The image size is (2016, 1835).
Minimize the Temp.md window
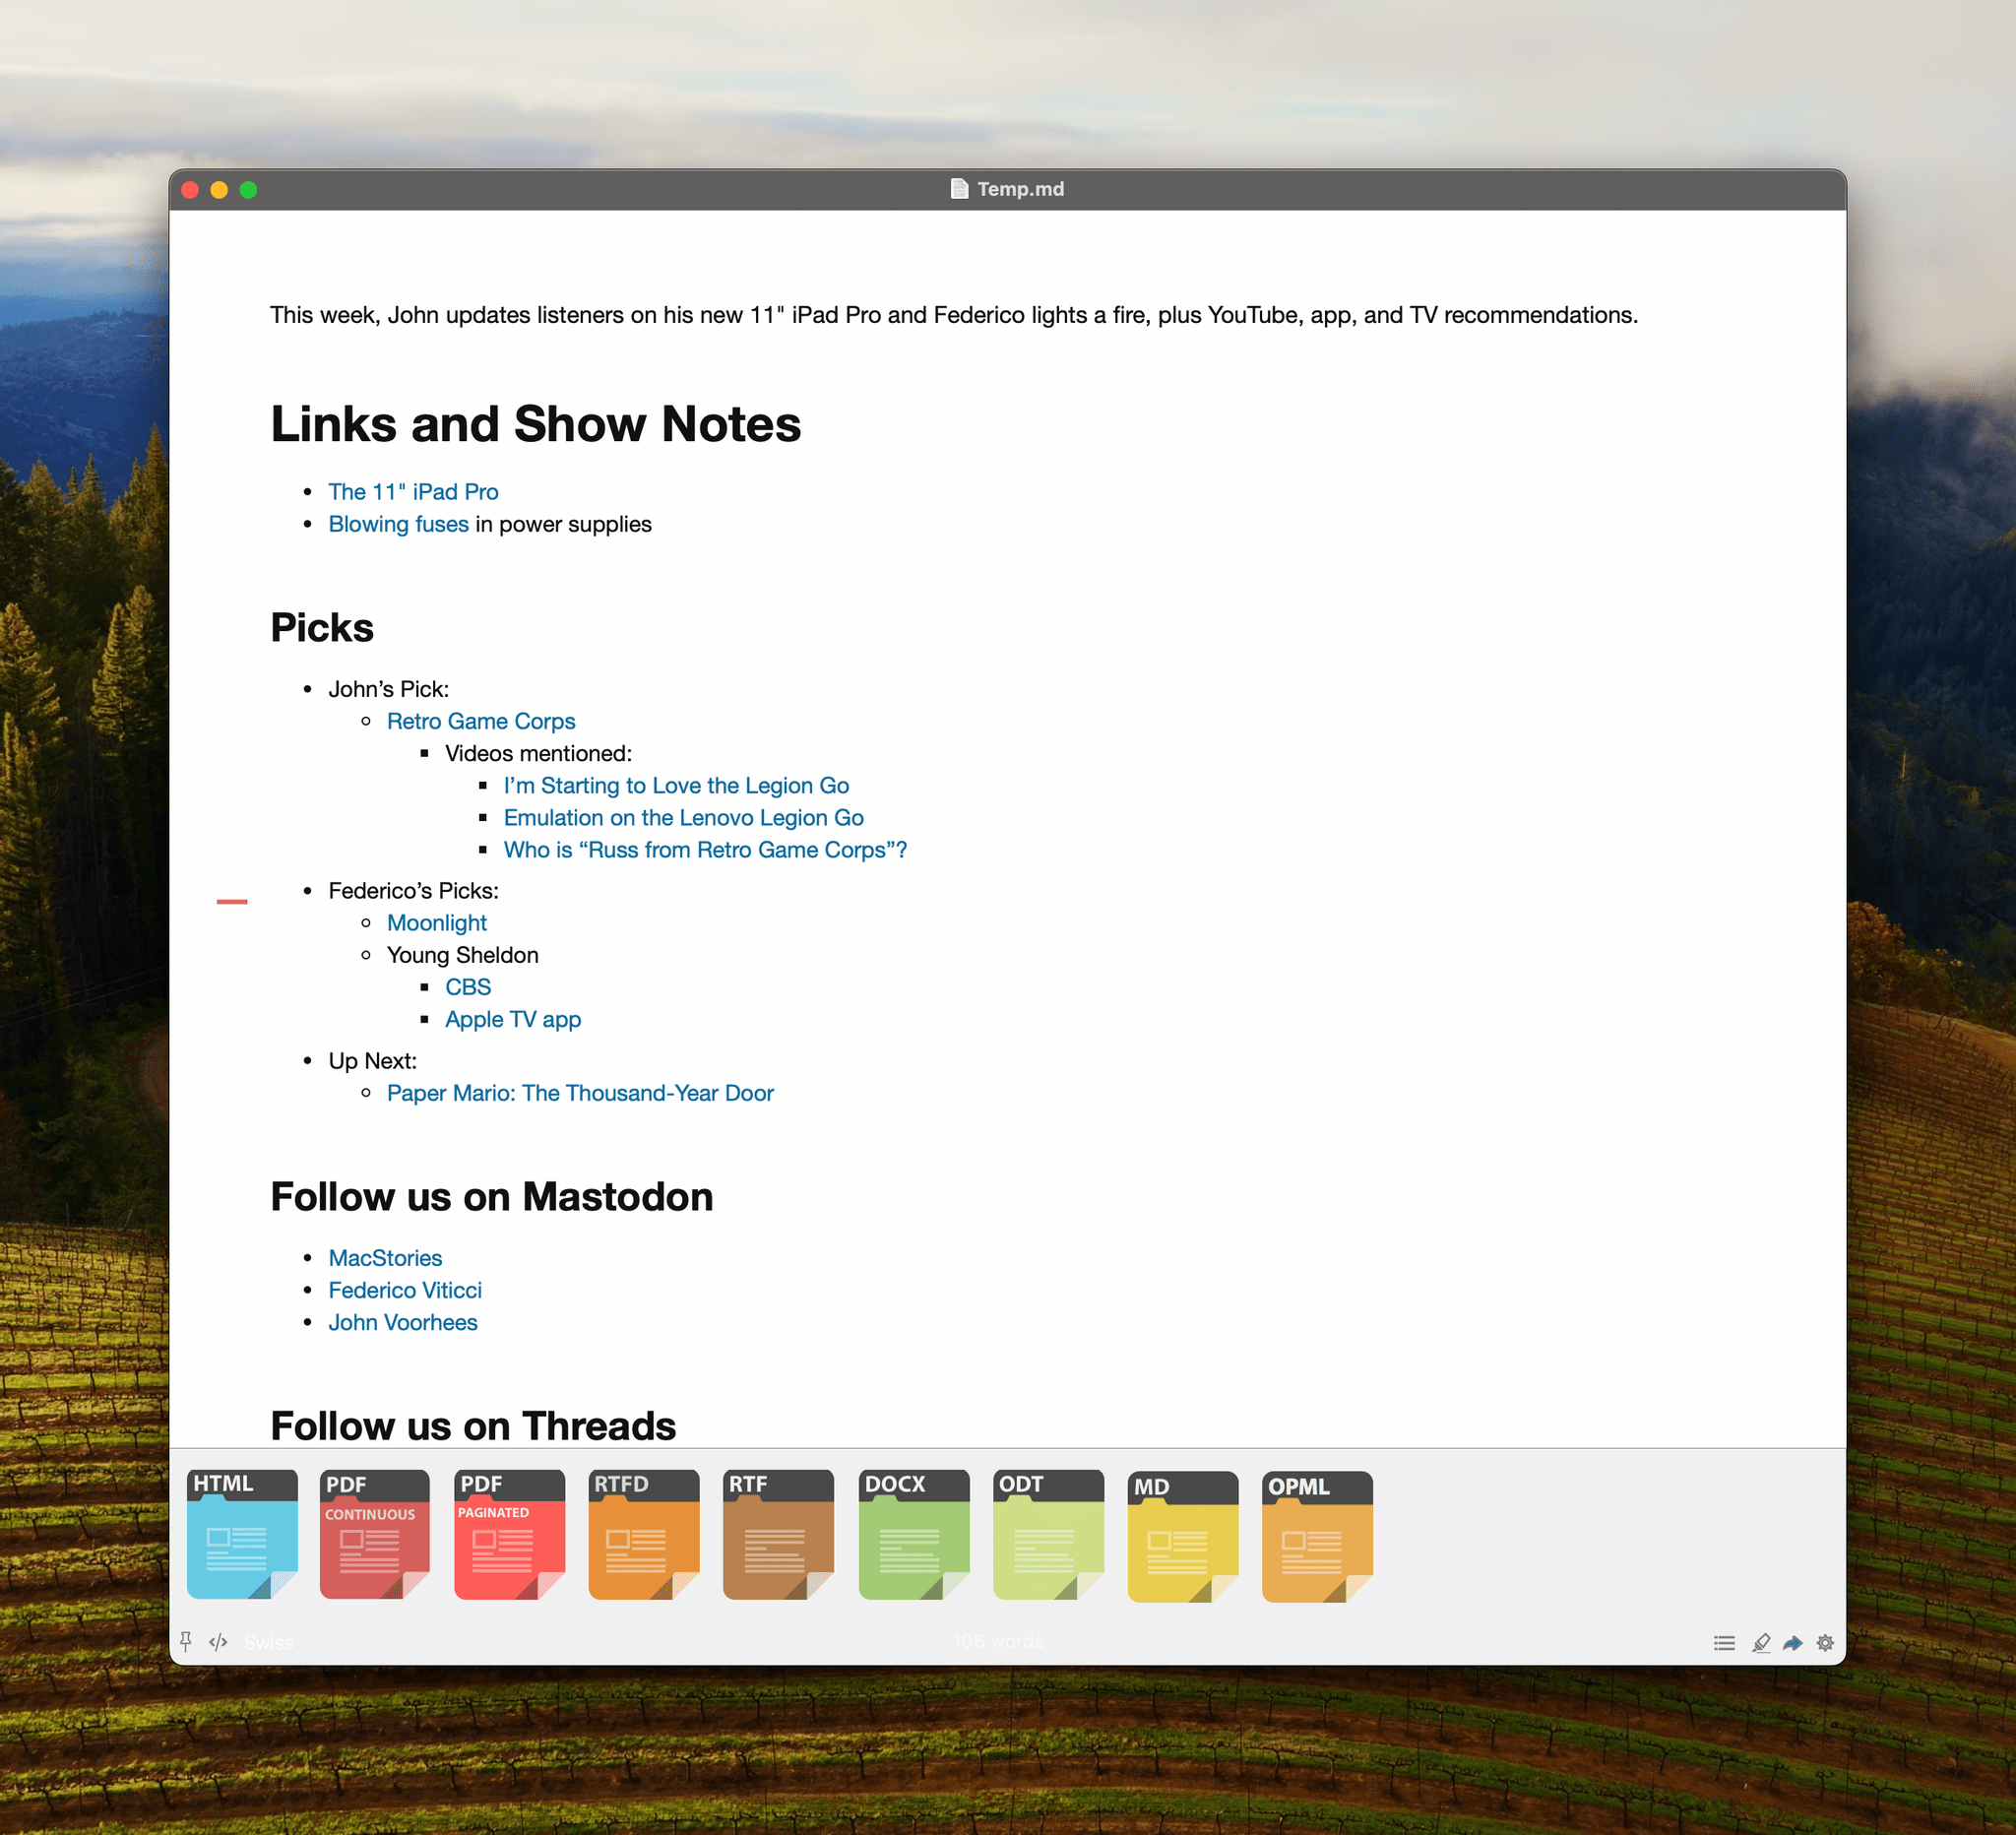219,190
